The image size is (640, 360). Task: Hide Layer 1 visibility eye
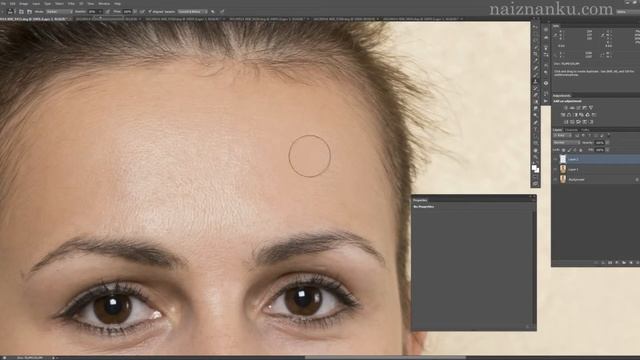click(x=555, y=169)
